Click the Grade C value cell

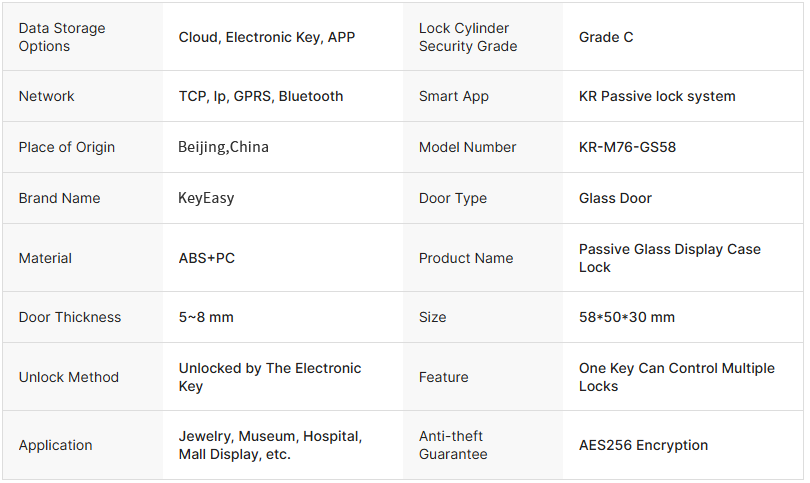coord(606,37)
